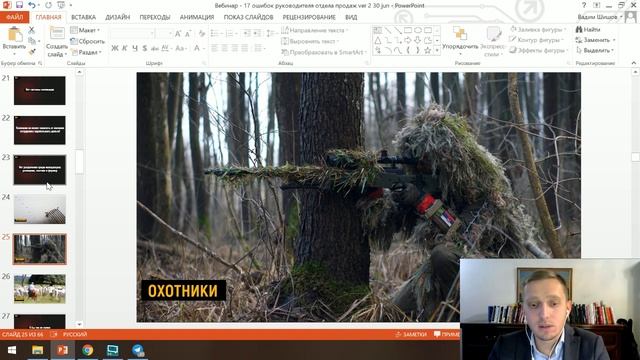640x360 pixels.
Task: Click the Эффекты фигуры shape effects button
Action: coord(538,50)
